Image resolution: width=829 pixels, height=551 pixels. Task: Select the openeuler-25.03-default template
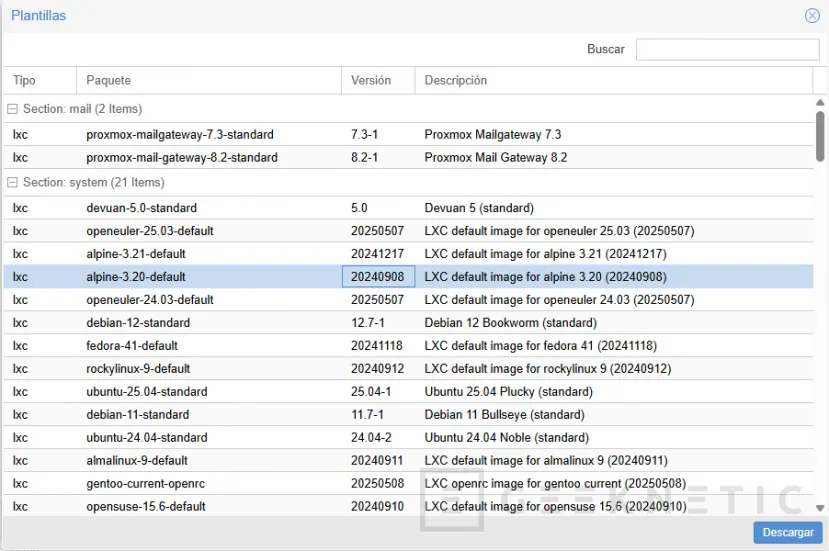[x=408, y=231]
